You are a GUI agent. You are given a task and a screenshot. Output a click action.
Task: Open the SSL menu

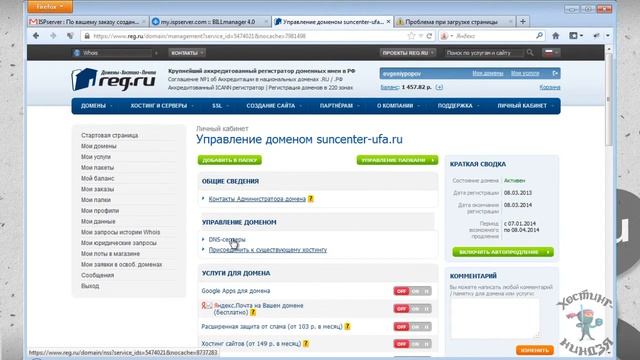pos(220,106)
